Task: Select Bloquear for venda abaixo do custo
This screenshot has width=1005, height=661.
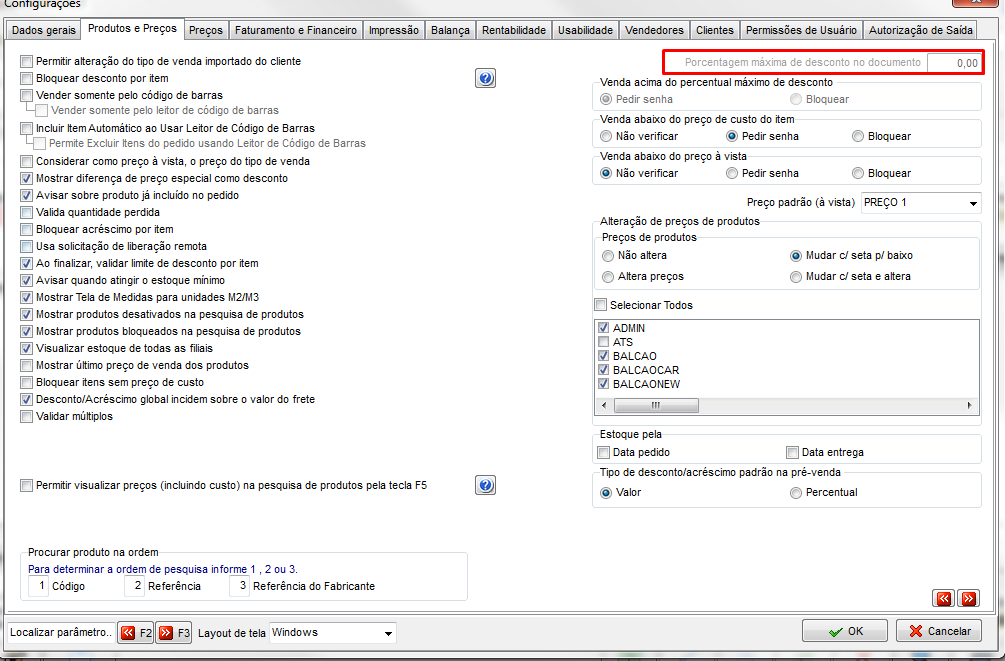Action: pyautogui.click(x=858, y=136)
